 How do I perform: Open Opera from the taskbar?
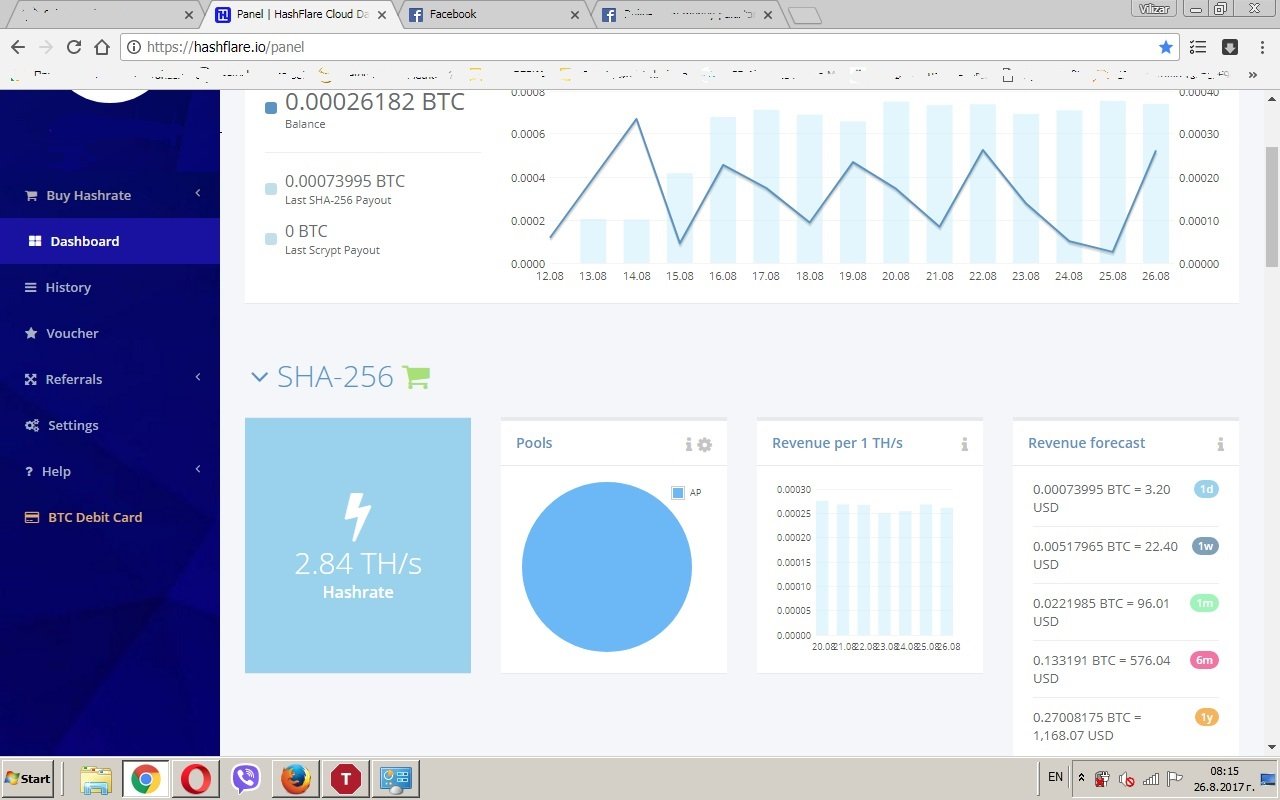click(195, 778)
